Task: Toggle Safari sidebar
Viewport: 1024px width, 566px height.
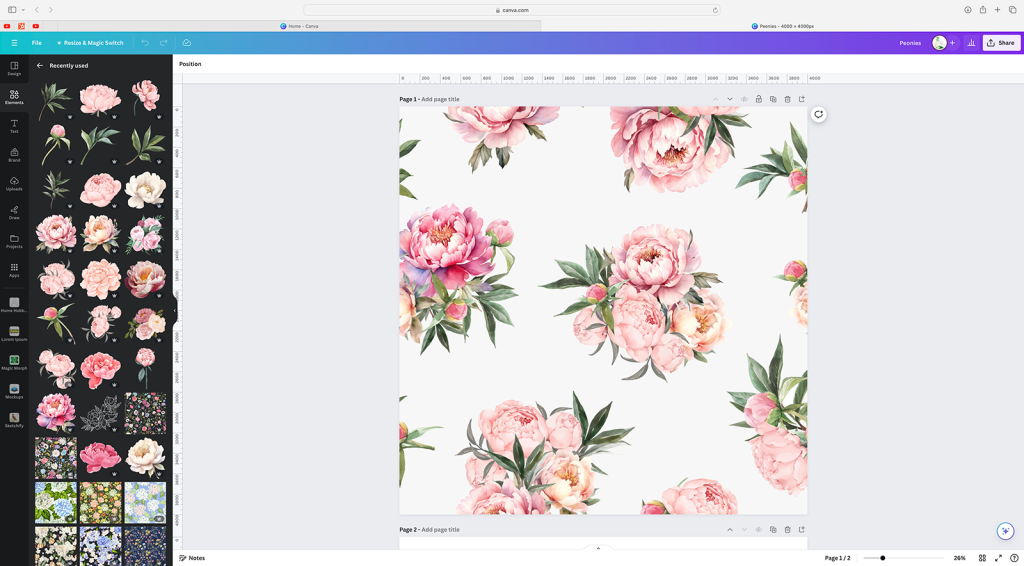Action: tap(12, 10)
